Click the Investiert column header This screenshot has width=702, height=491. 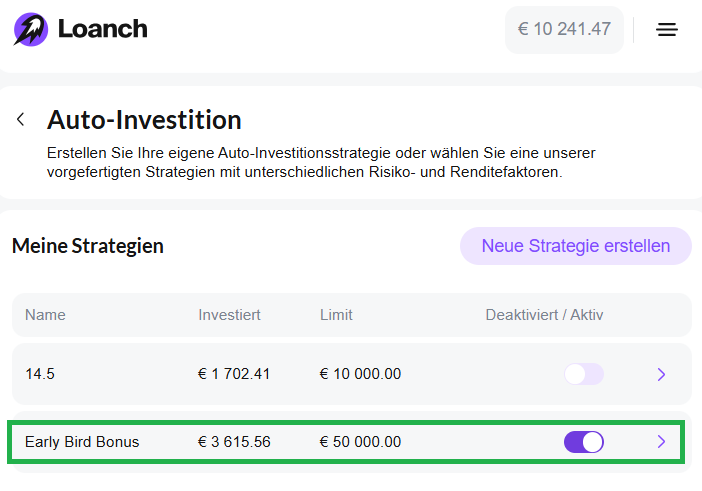[229, 315]
